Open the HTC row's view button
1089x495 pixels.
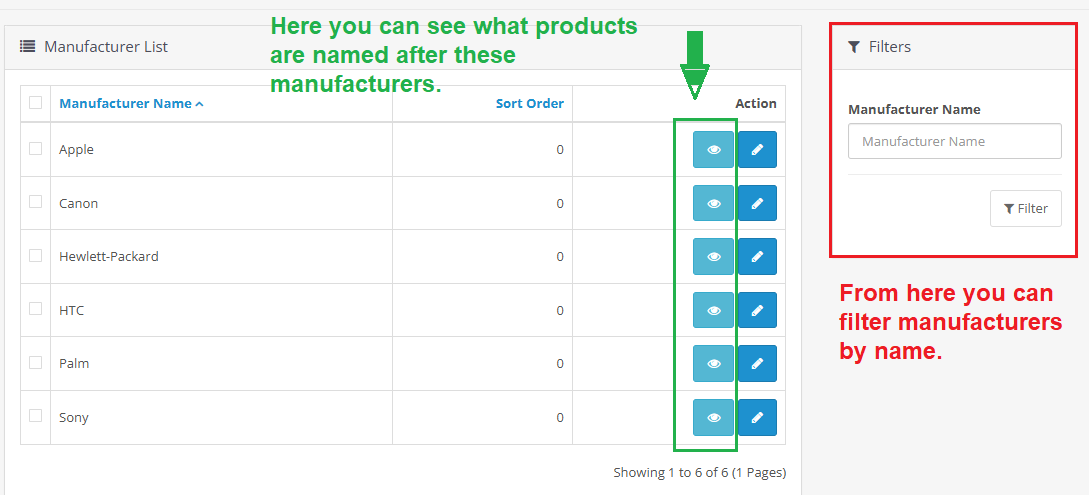[713, 310]
